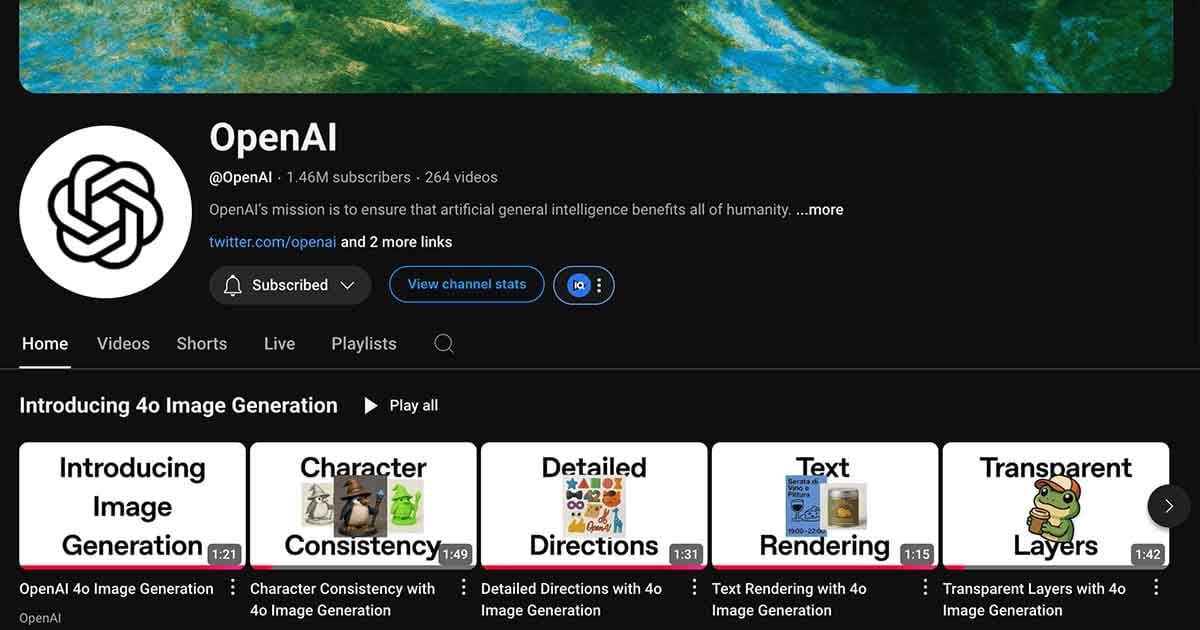Open the twitter.com/openai link
This screenshot has height=630, width=1200.
[x=273, y=242]
